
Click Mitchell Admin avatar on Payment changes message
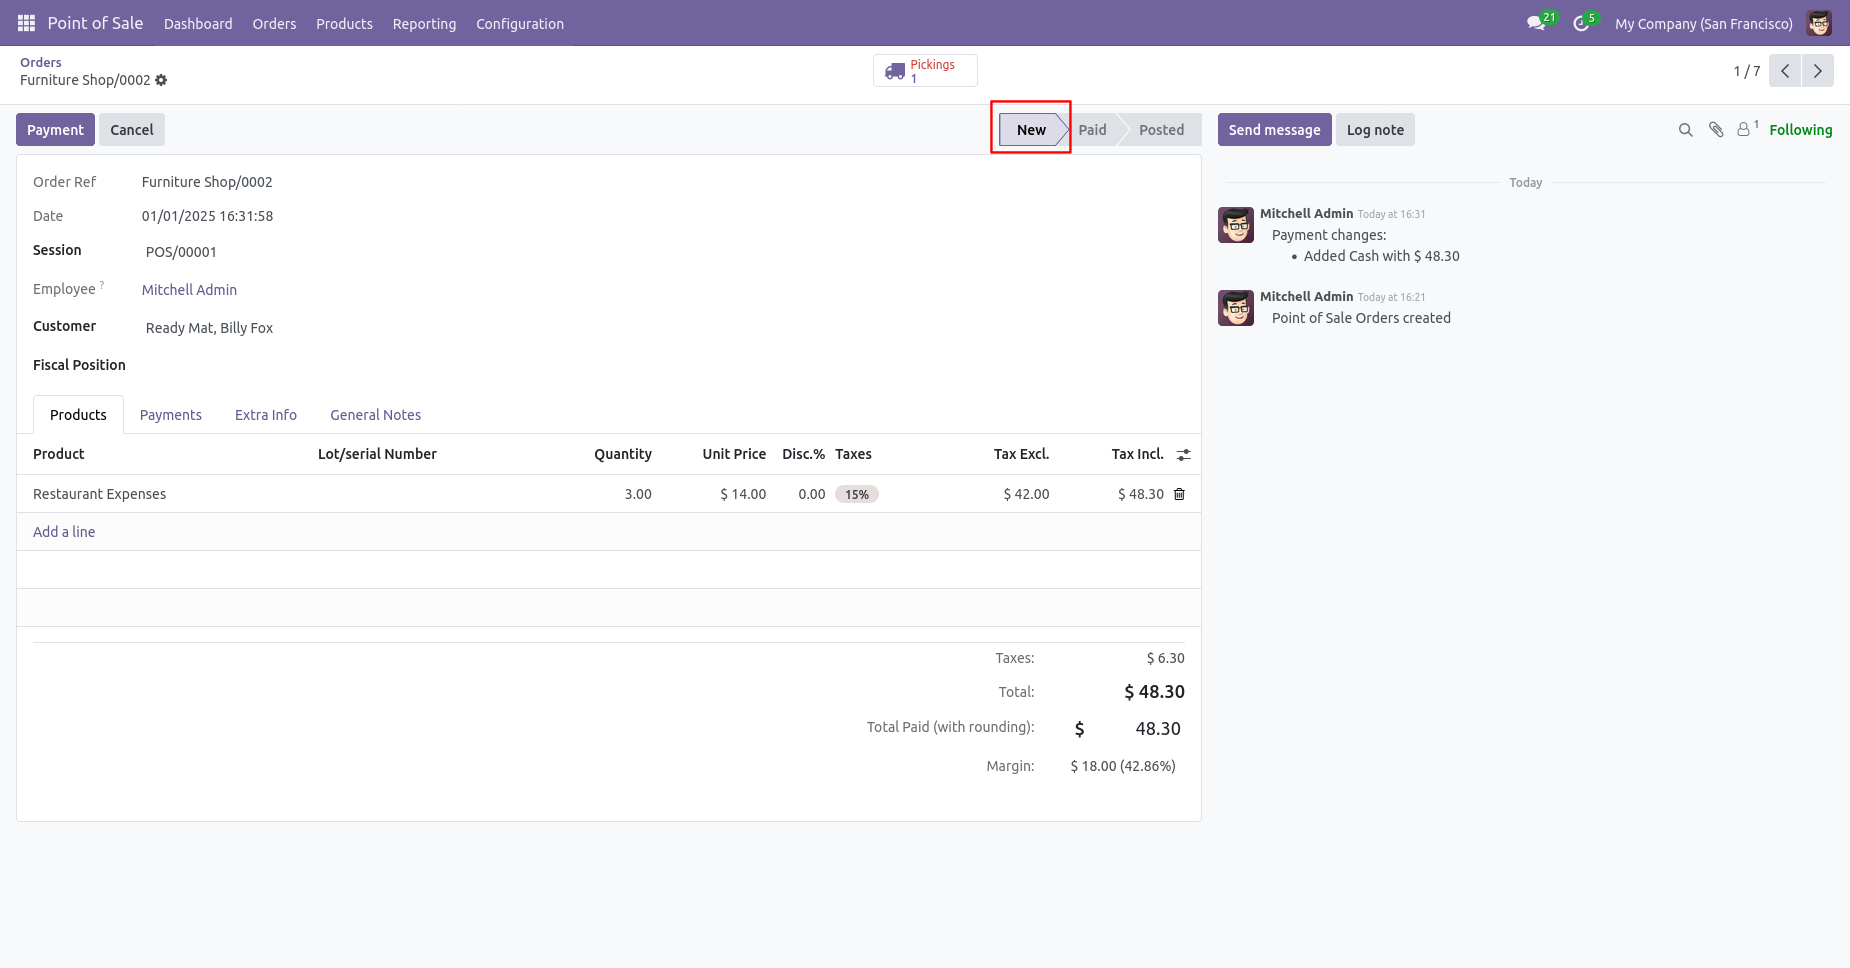click(1236, 225)
